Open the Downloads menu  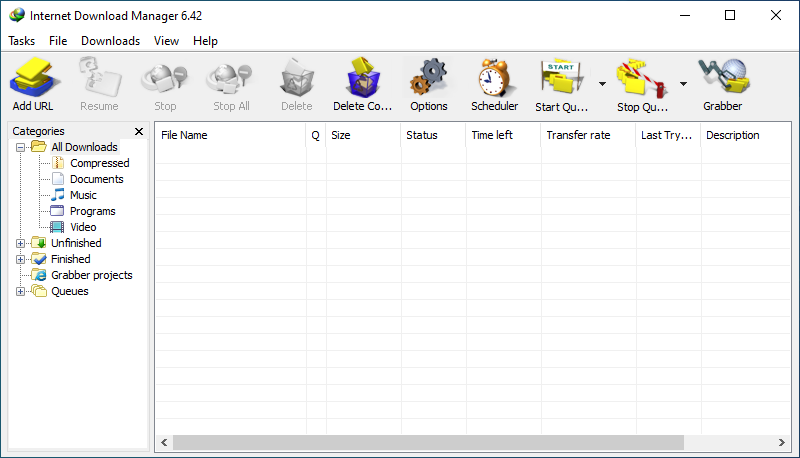click(111, 41)
